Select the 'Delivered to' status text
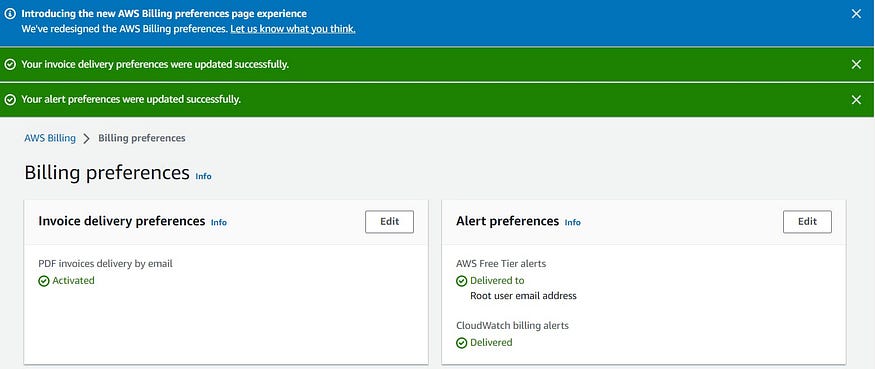This screenshot has width=875, height=369. [x=497, y=280]
